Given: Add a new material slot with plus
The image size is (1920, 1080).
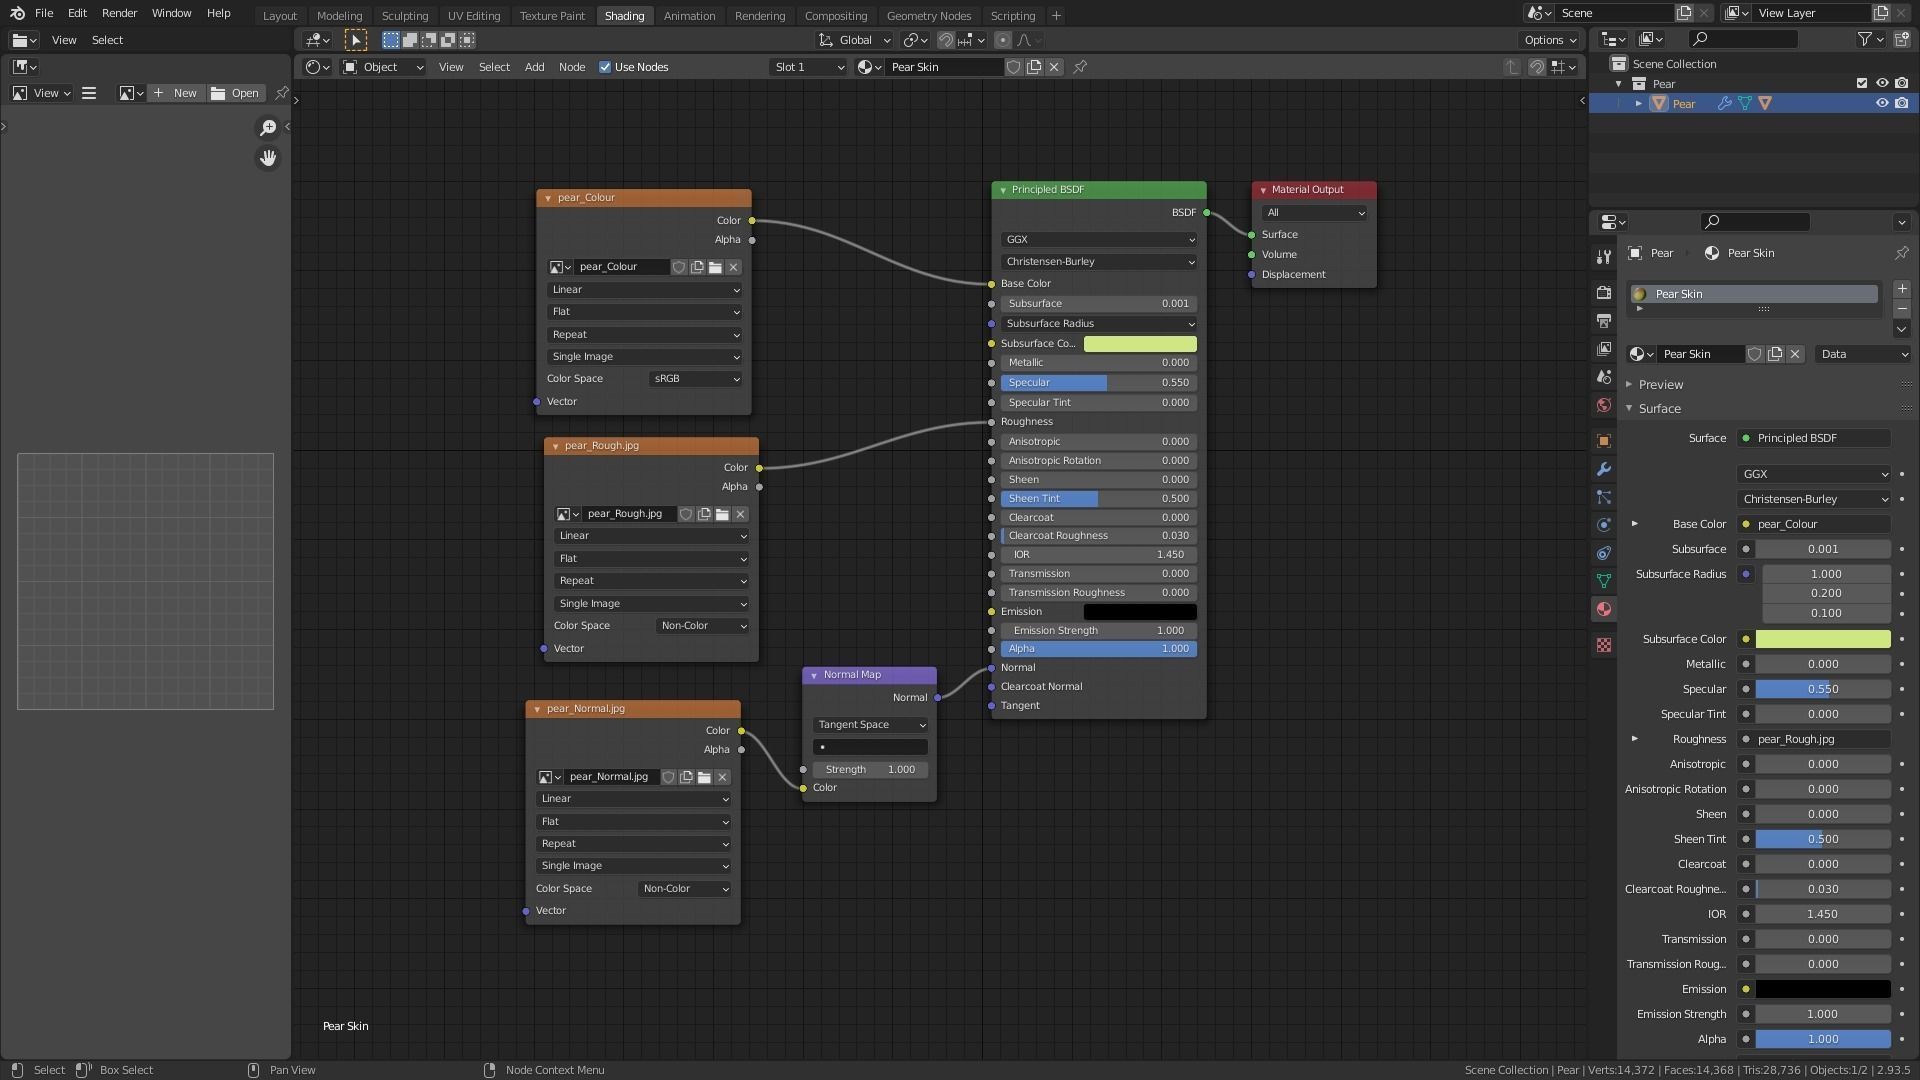Looking at the screenshot, I should coord(1901,289).
